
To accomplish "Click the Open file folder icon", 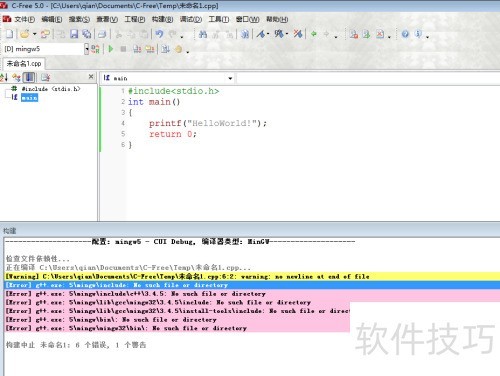I will [25, 34].
